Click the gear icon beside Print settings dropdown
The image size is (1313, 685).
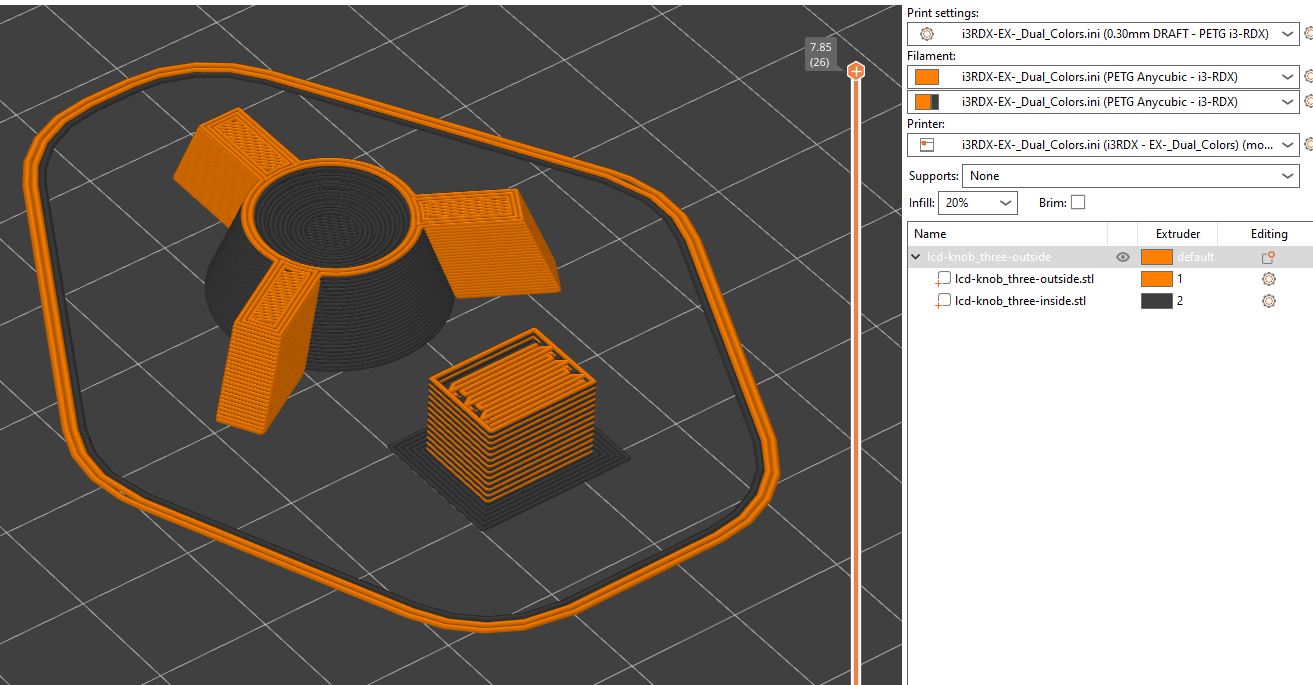1309,33
